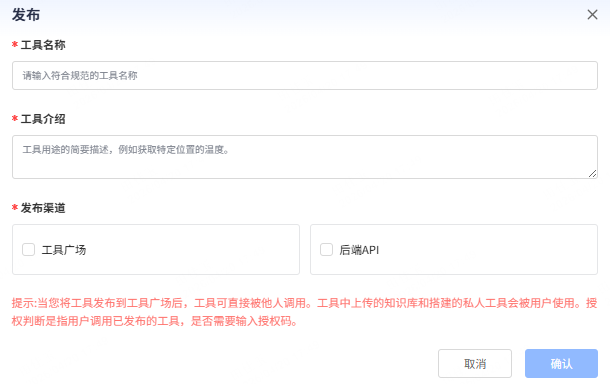Select the 发布渠道 section label

pyautogui.click(x=43, y=208)
